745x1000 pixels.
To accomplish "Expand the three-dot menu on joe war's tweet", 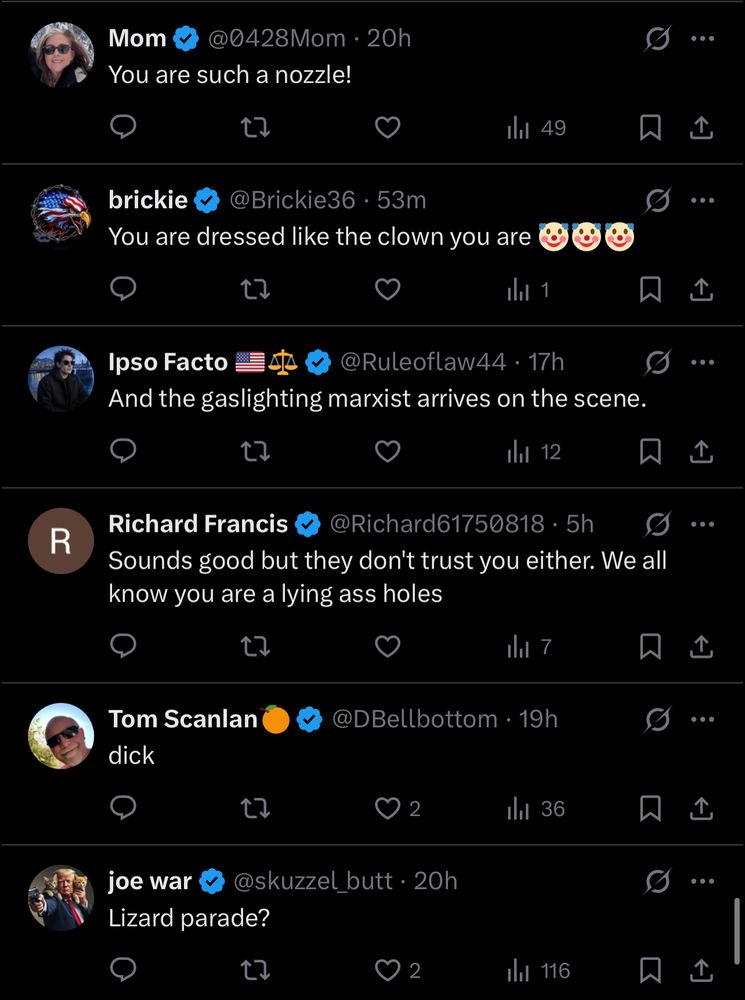I will point(702,881).
